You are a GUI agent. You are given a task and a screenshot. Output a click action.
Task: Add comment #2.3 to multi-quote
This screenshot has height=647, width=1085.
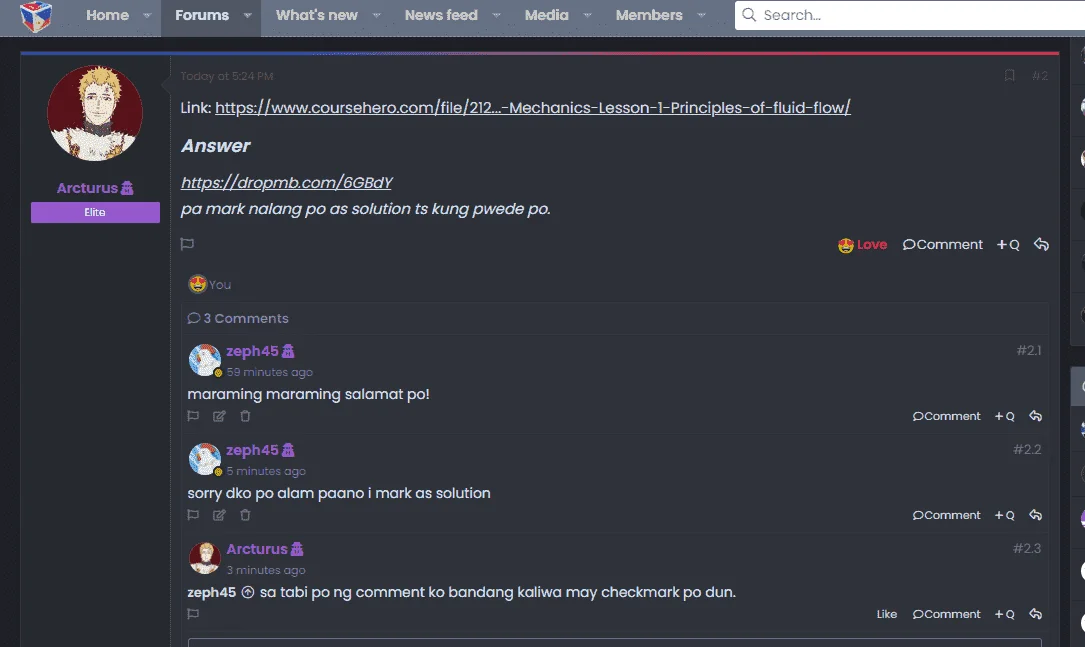pyautogui.click(x=1004, y=614)
